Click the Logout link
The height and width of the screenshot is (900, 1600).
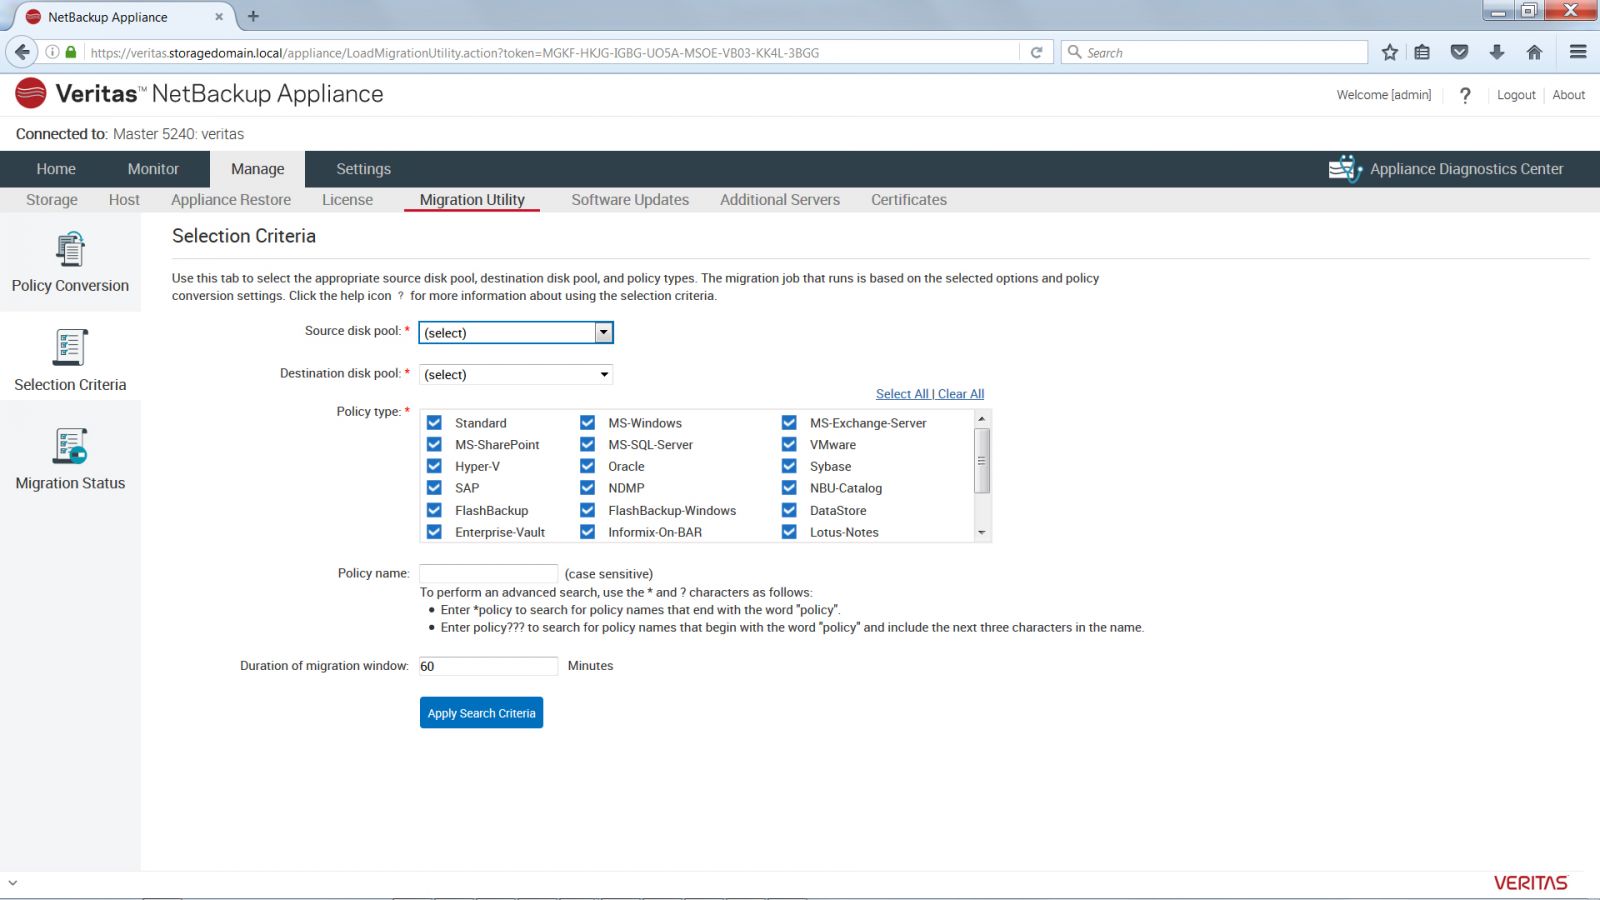click(x=1516, y=95)
